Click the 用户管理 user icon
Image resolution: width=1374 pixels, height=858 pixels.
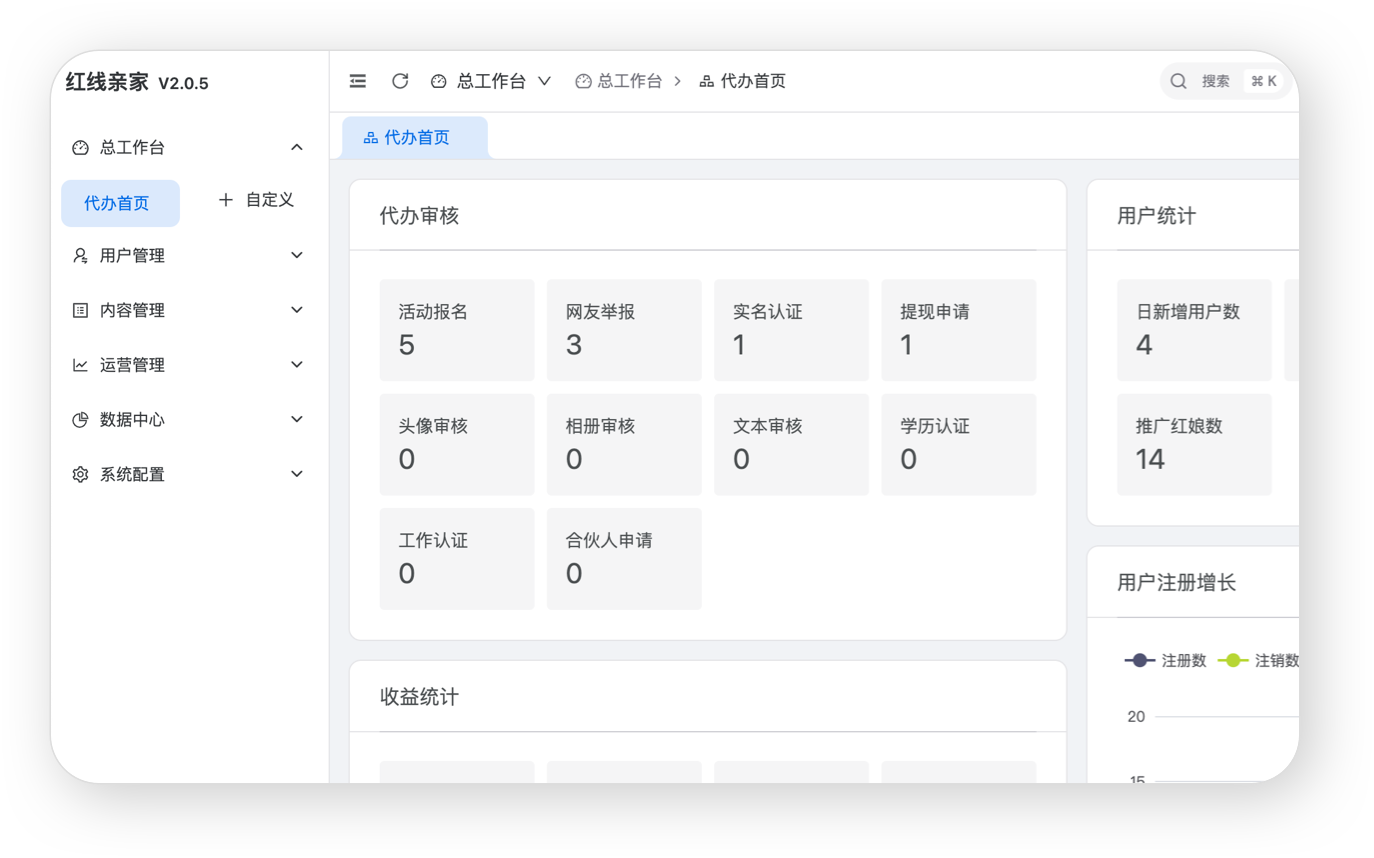(x=81, y=256)
